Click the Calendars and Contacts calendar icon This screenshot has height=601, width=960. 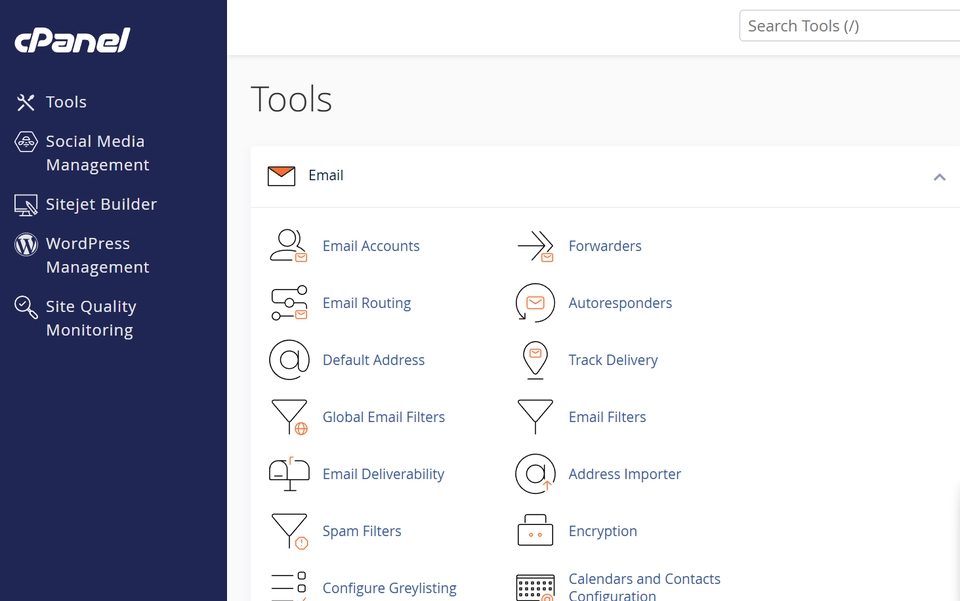pos(535,588)
